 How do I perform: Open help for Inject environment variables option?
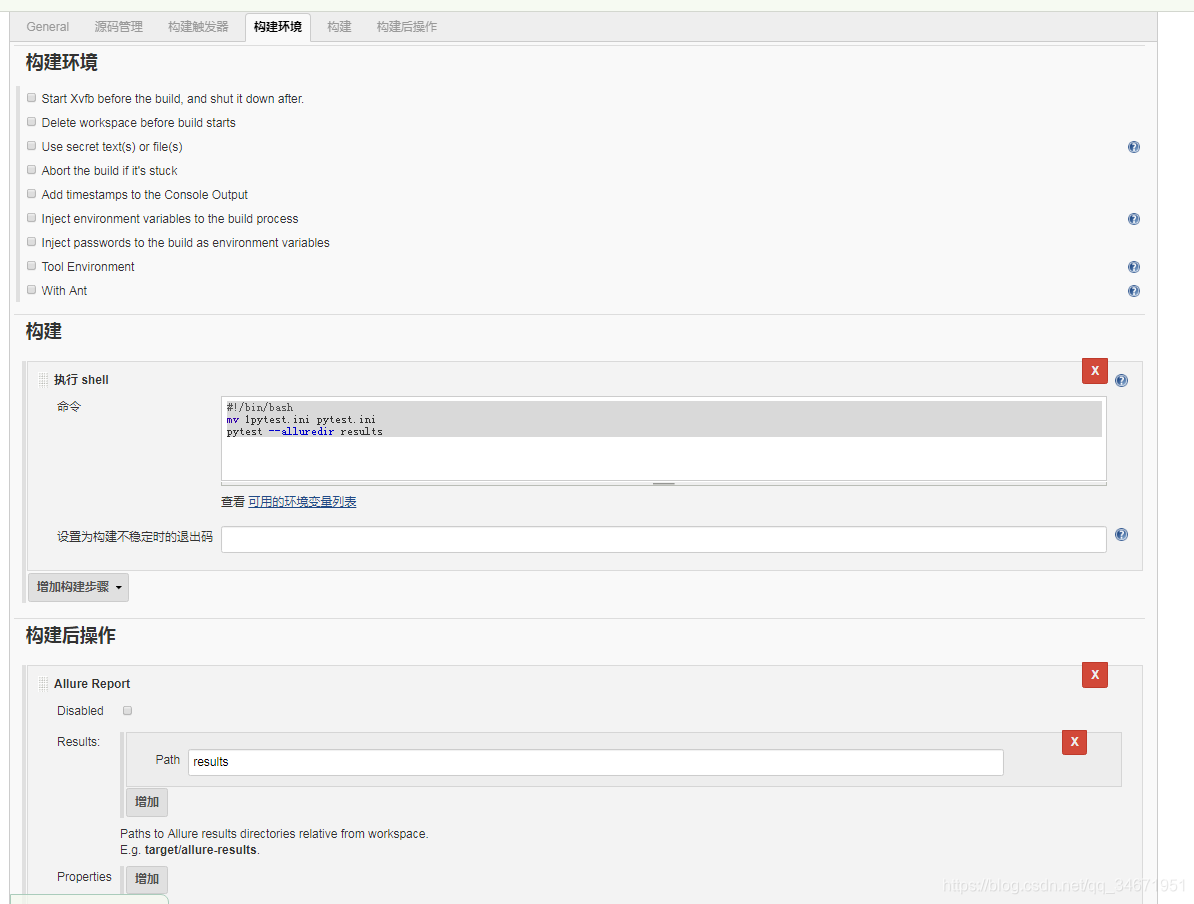(1134, 219)
